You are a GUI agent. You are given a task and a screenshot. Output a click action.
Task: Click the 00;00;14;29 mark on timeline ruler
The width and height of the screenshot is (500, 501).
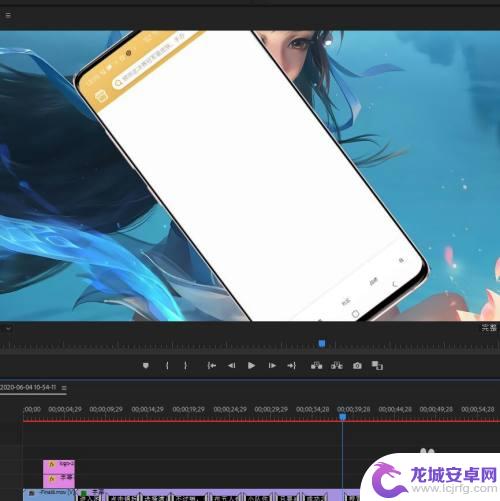[x=148, y=409]
